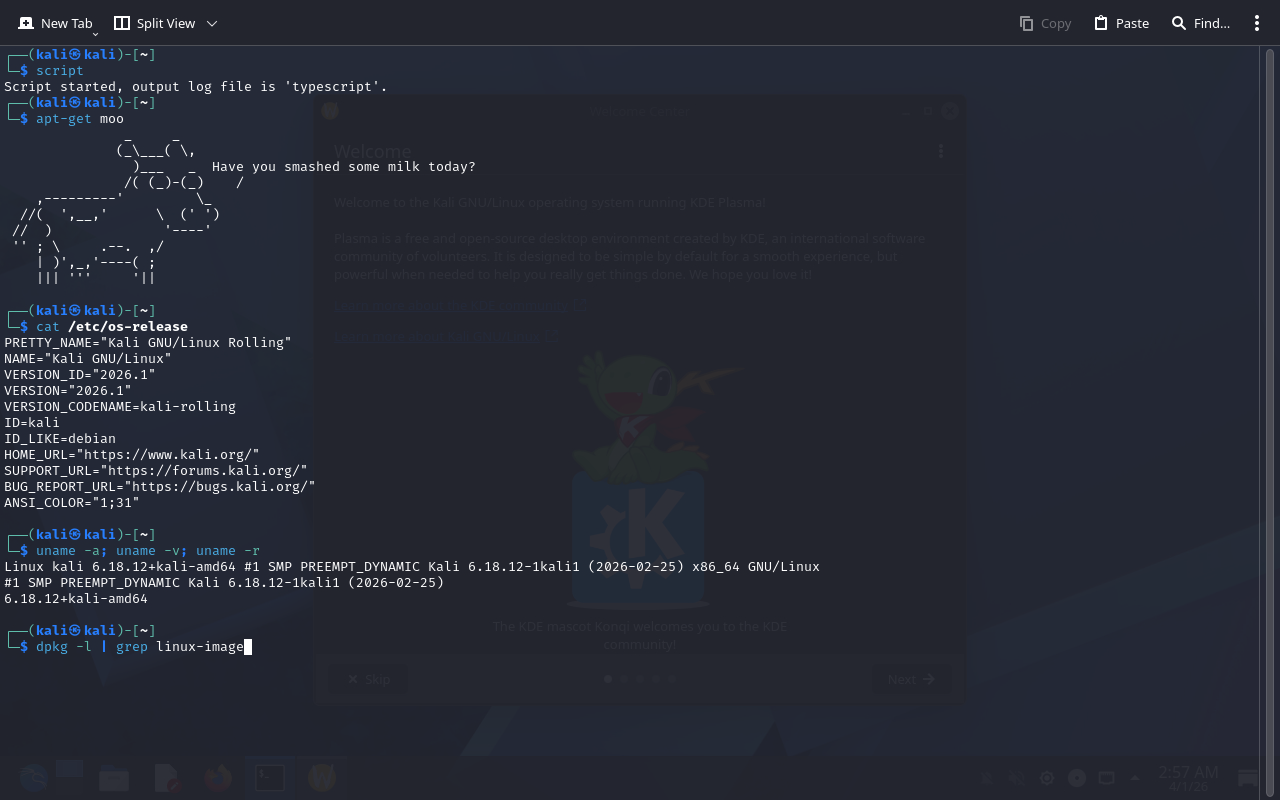Select the terminal icon in the taskbar
Viewport: 1280px width, 800px height.
[269, 777]
